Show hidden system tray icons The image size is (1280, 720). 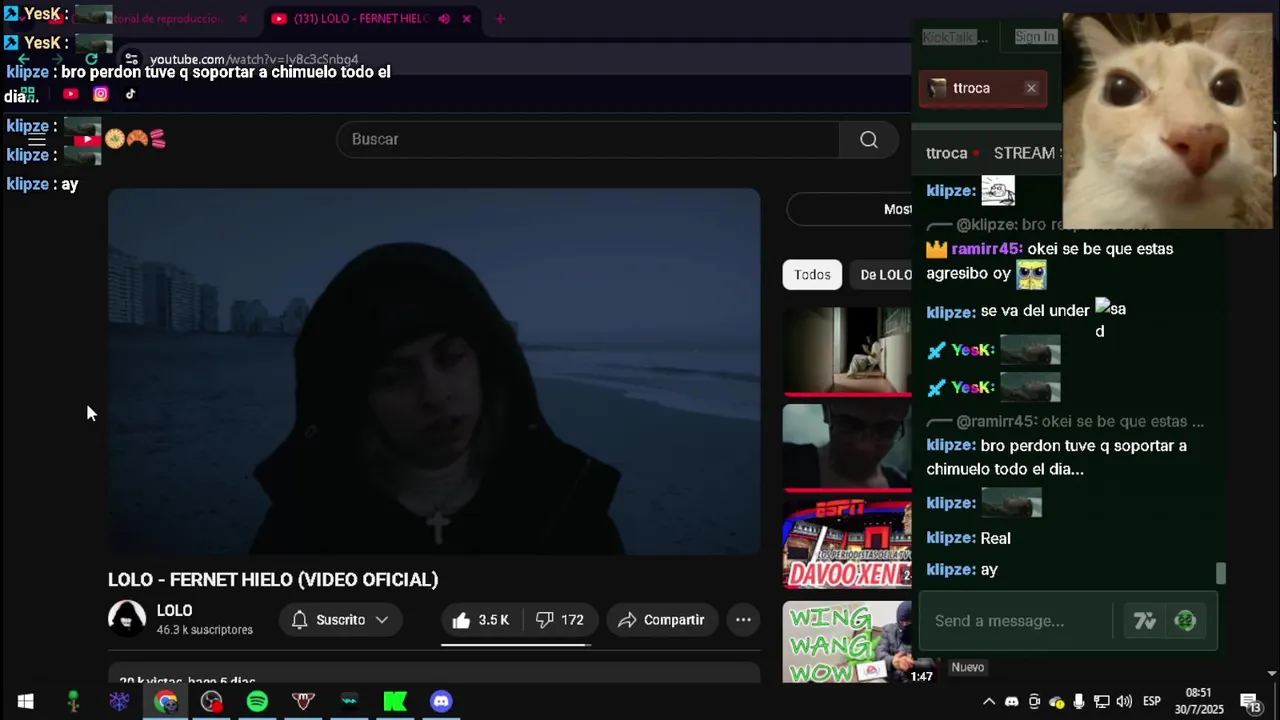pyautogui.click(x=989, y=702)
